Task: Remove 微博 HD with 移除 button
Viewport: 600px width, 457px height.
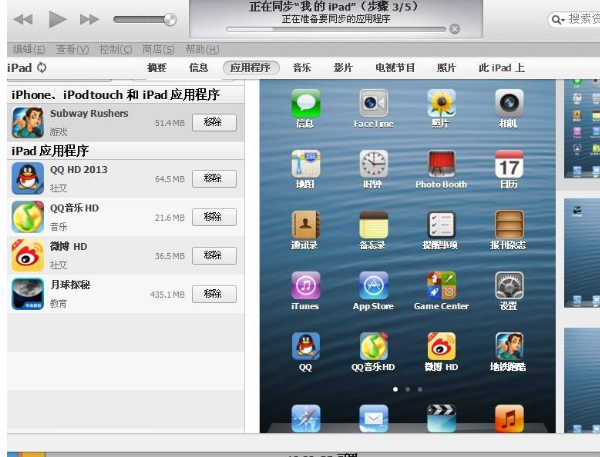Action: point(214,256)
